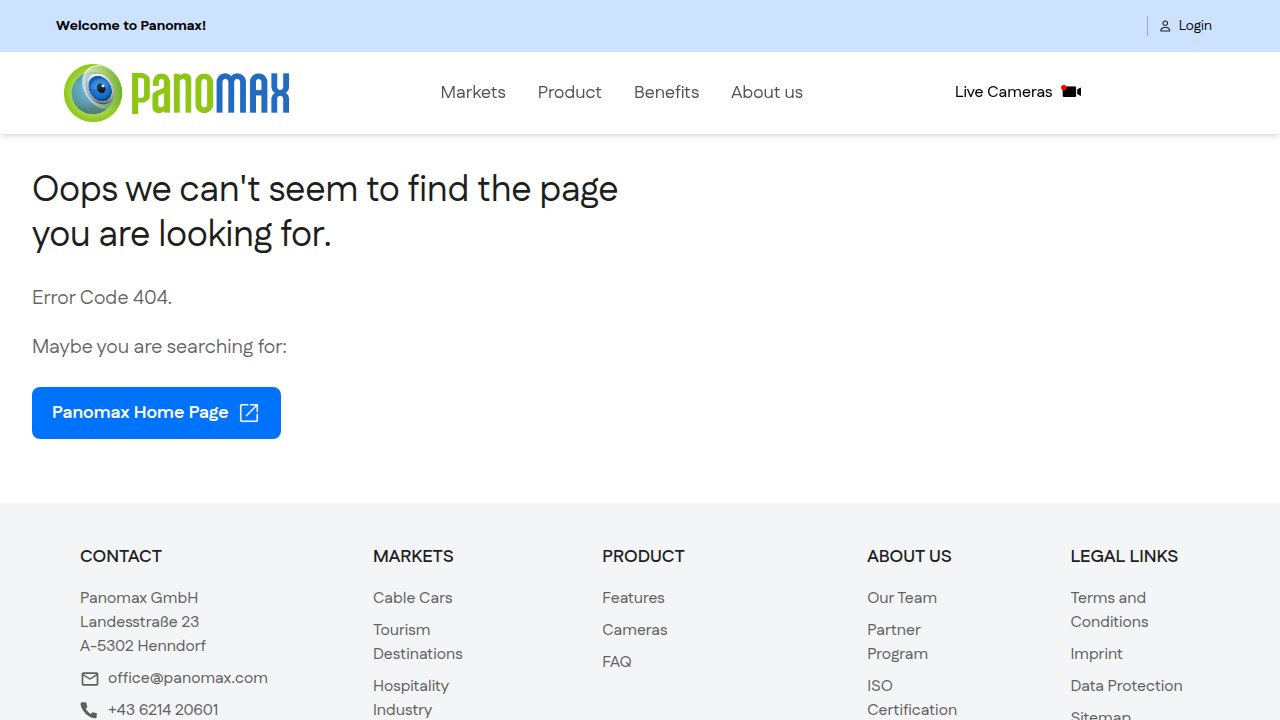Open Partner Program footer link
The height and width of the screenshot is (720, 1280).
pos(898,642)
